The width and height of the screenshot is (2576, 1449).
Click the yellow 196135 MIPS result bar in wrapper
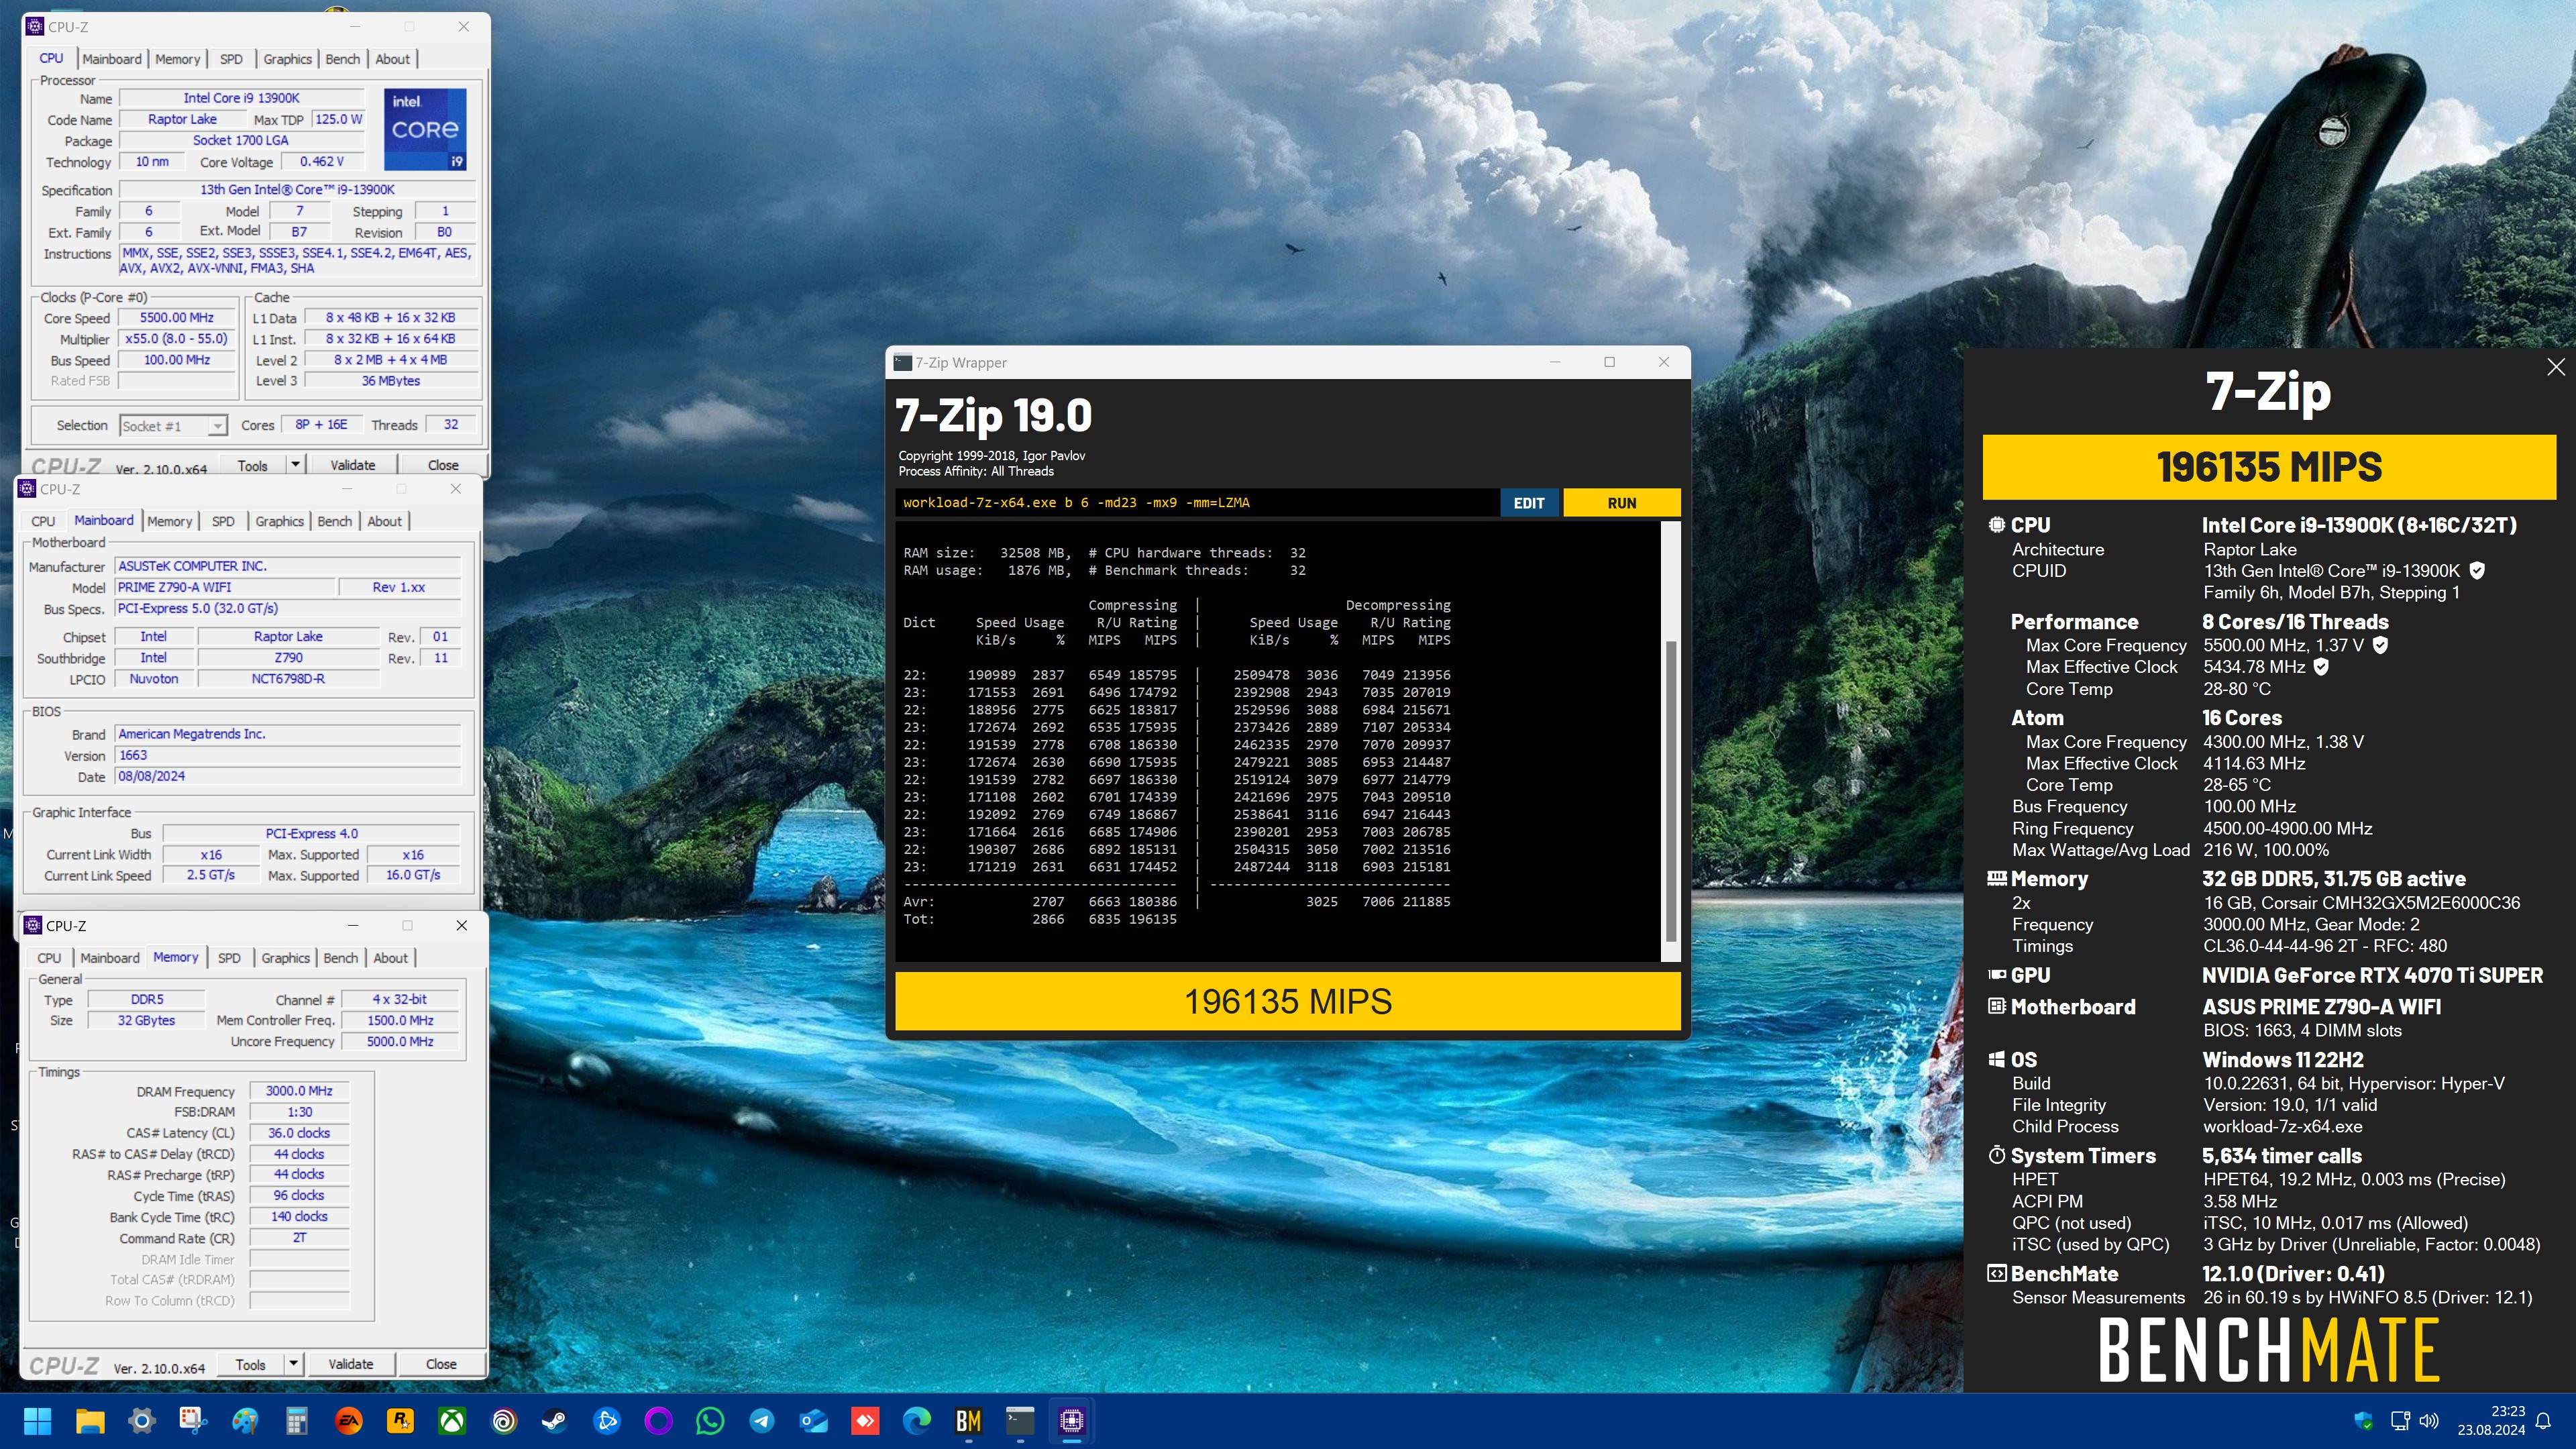click(x=1288, y=1001)
